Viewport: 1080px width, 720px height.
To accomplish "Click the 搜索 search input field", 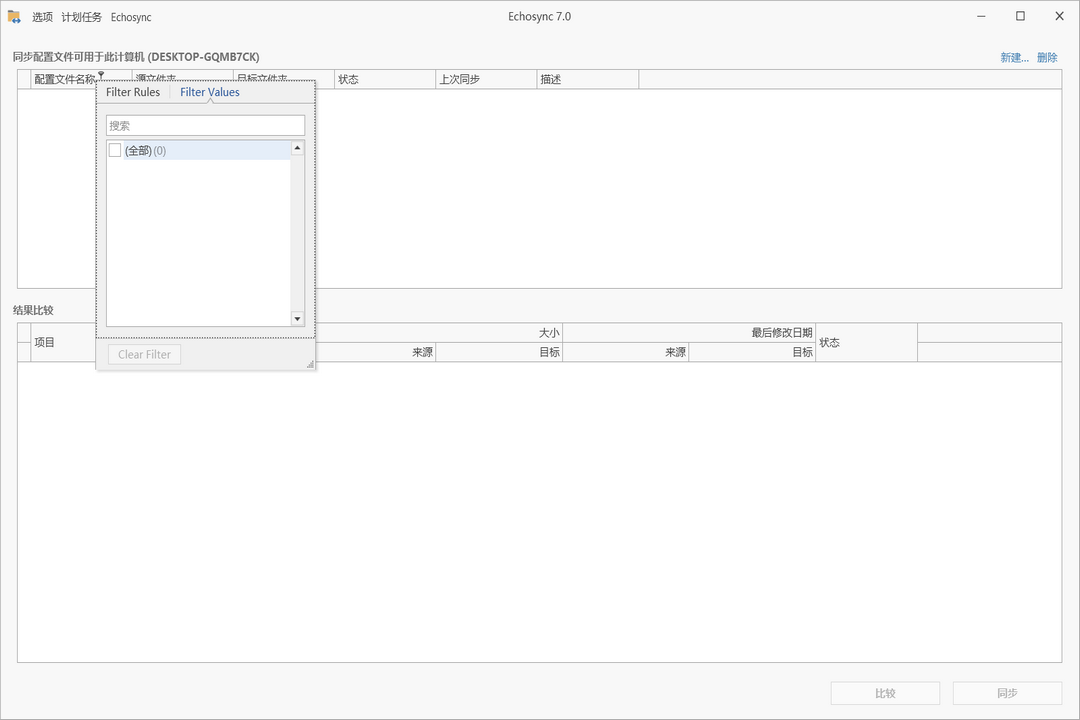I will pos(204,124).
